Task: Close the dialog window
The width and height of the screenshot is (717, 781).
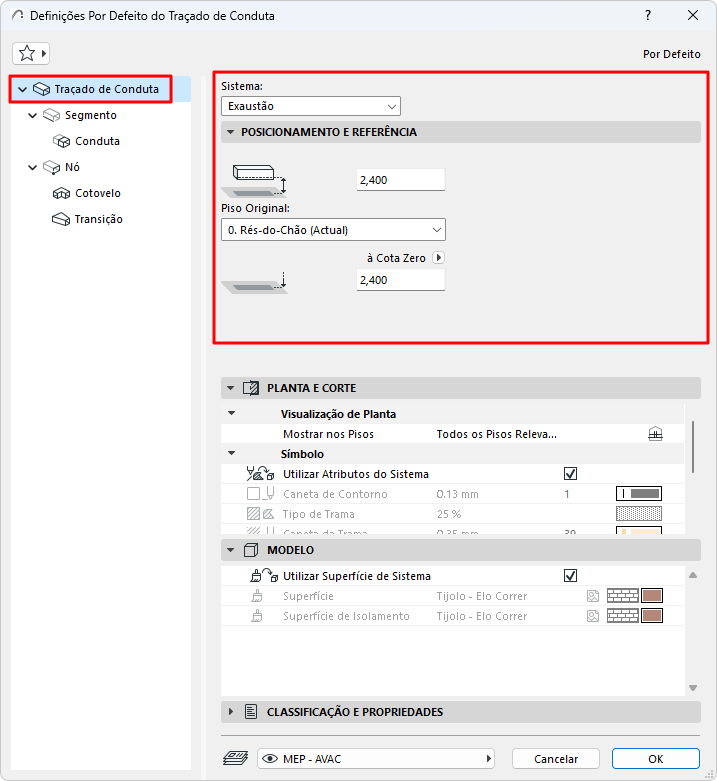Action: [x=693, y=15]
